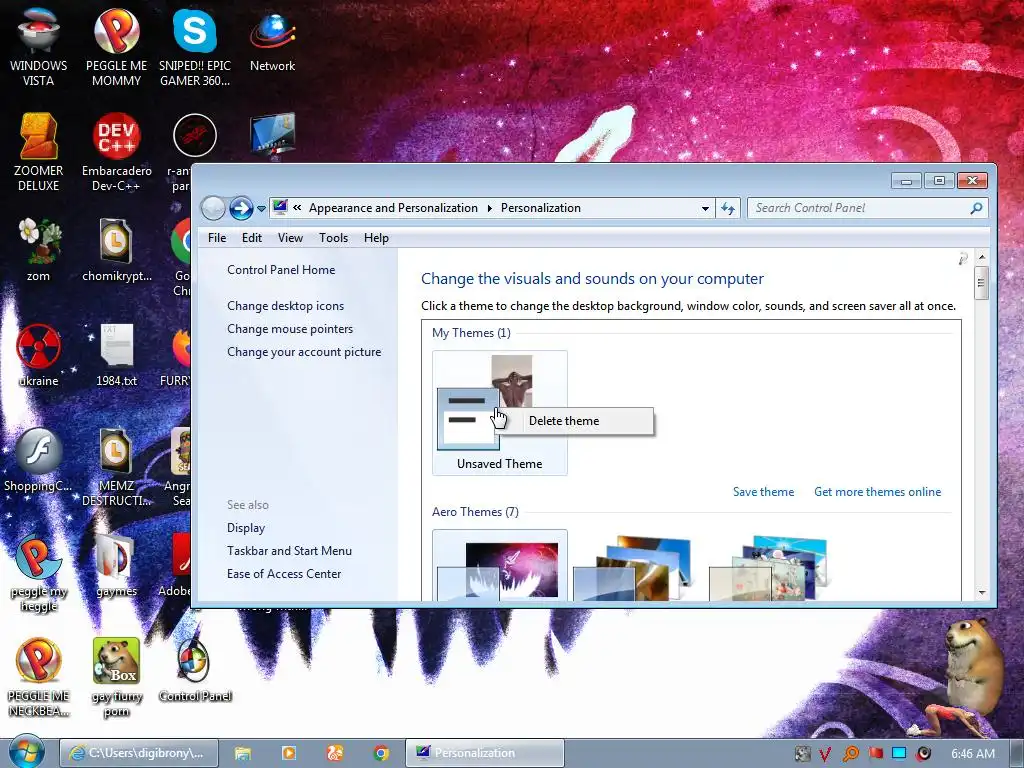The height and width of the screenshot is (768, 1024).
Task: Select the first Aero theme with the bird wallpaper
Action: 500,566
